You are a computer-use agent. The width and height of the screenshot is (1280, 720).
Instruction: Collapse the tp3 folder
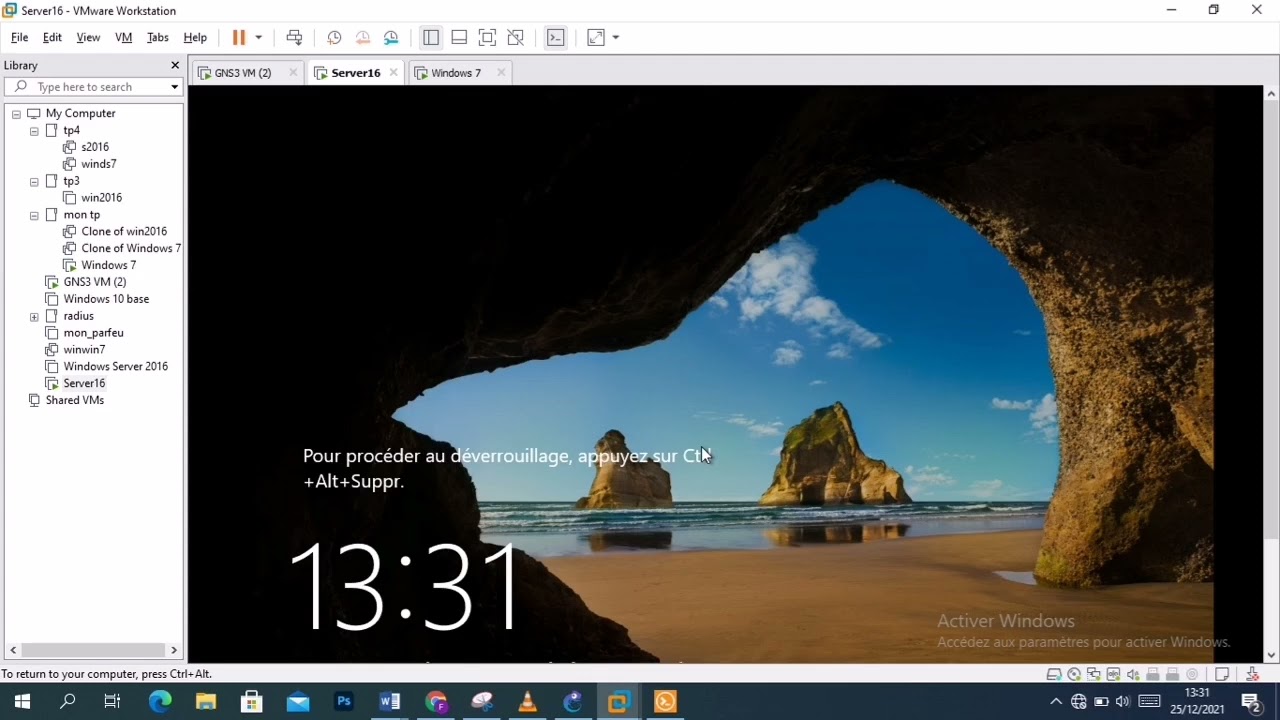click(34, 182)
